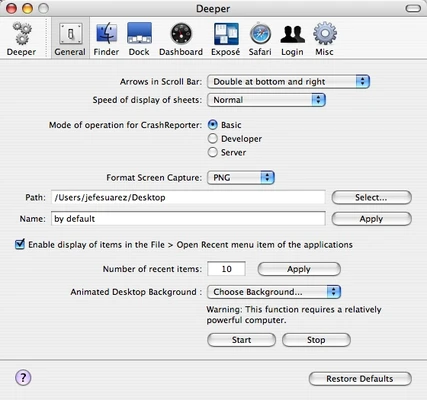Viewport: 427px width, 400px height.
Task: Click the Select... path button
Action: pos(371,198)
